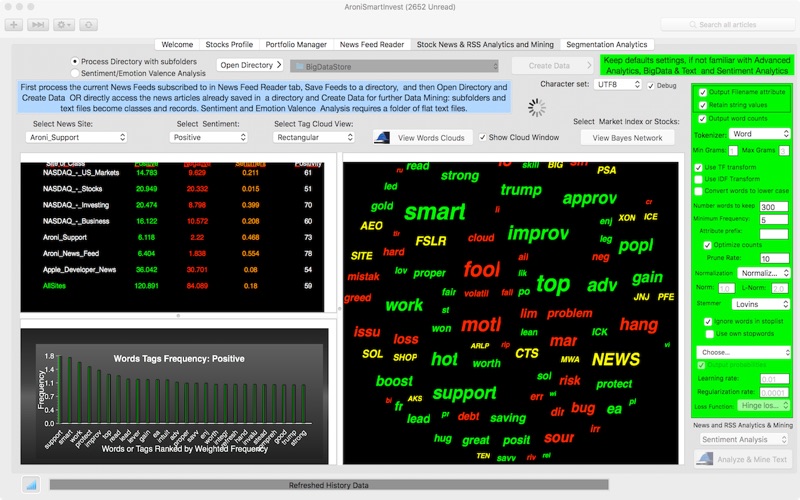Click the add (plus) toolbar button
The height and width of the screenshot is (500, 800).
[x=14, y=24]
